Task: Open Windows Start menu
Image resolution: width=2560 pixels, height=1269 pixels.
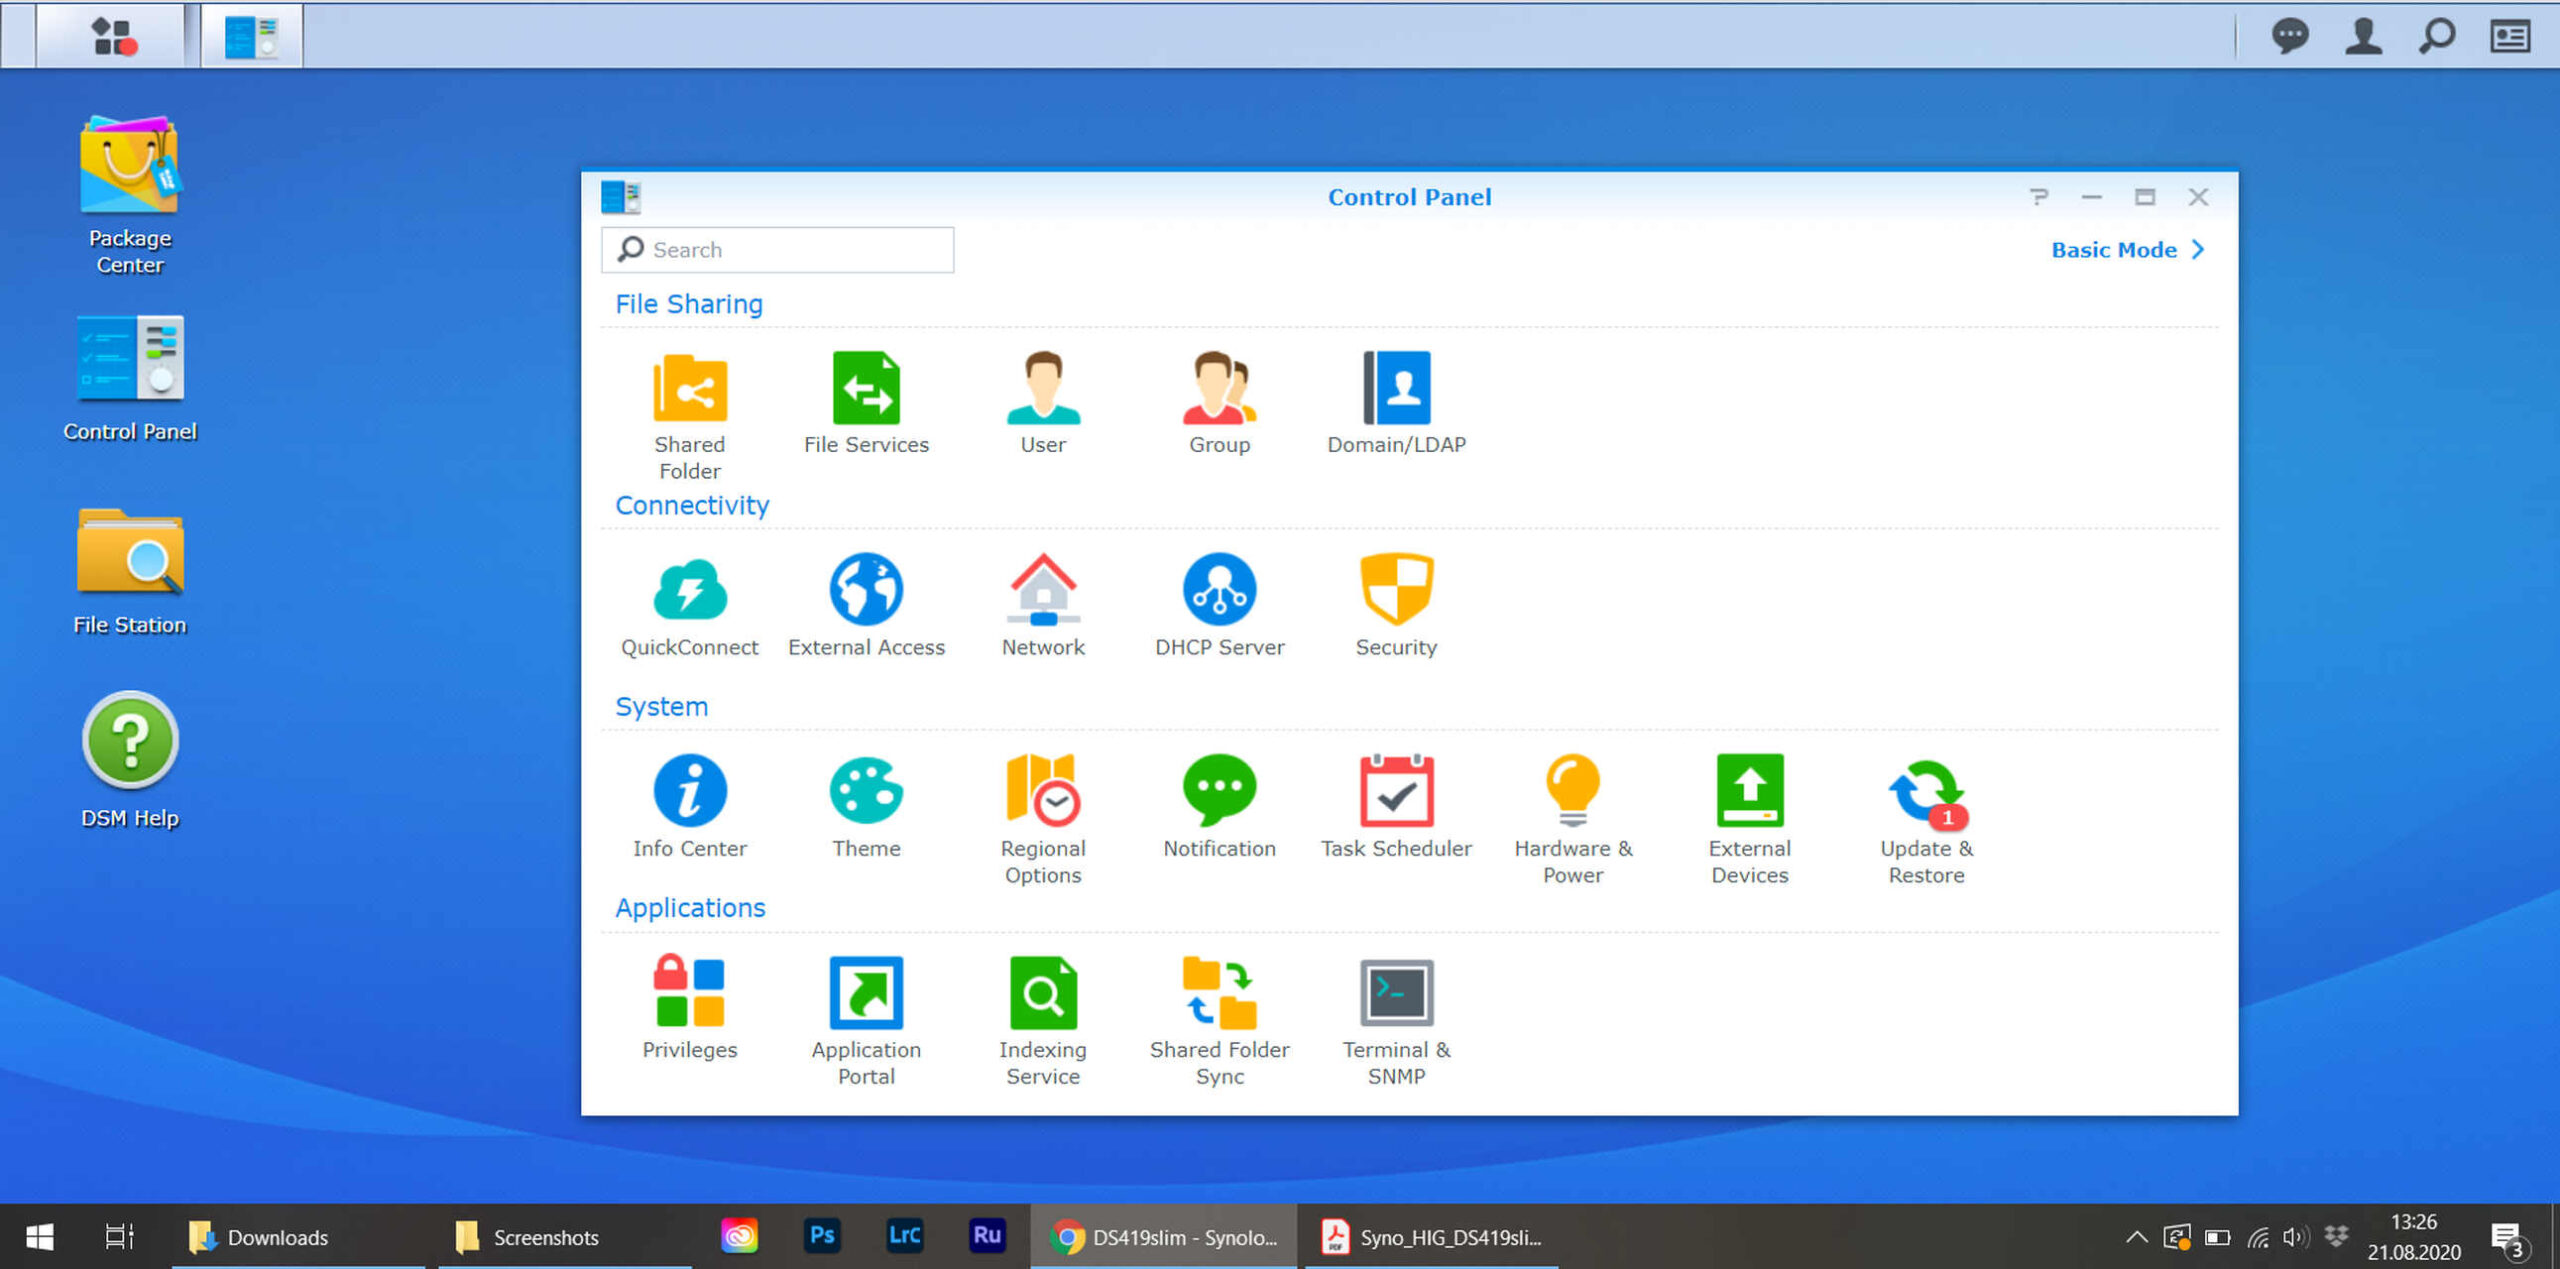Action: 40,1236
